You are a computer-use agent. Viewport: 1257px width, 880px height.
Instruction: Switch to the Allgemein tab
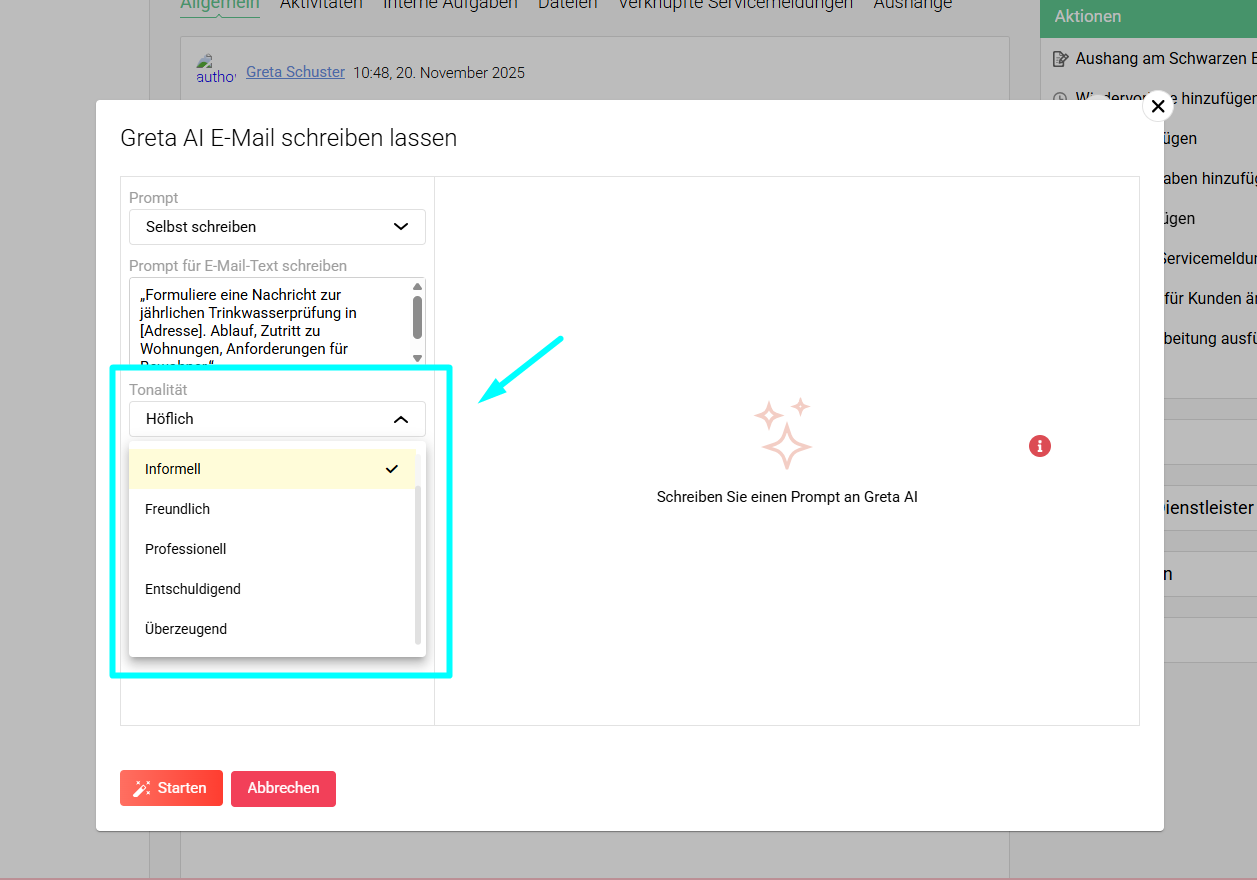[x=219, y=5]
